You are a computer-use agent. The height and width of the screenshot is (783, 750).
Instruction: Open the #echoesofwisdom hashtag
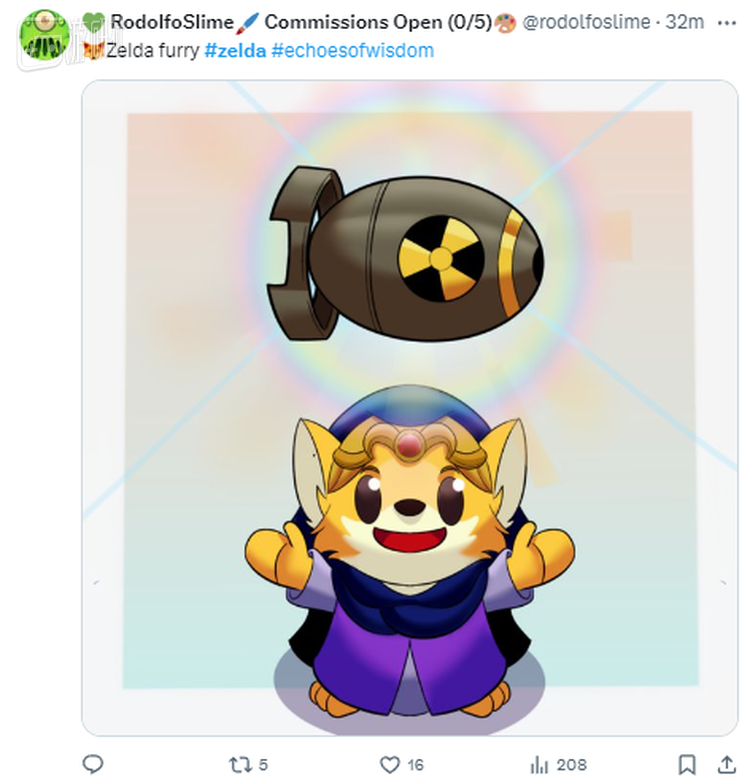click(x=353, y=50)
